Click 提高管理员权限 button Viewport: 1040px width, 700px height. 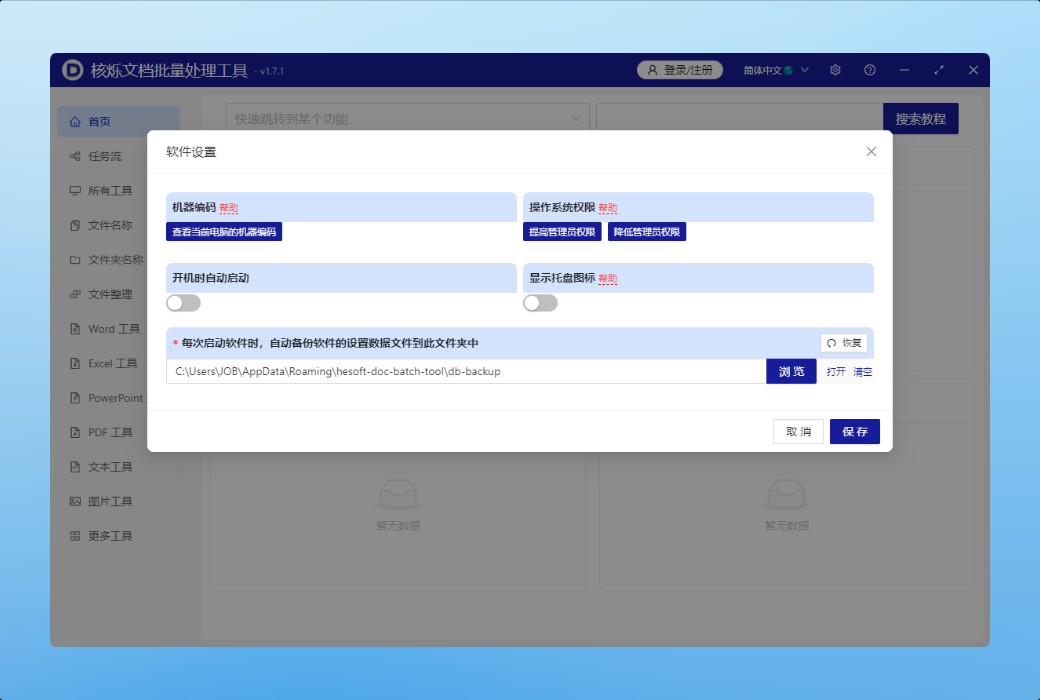click(562, 232)
